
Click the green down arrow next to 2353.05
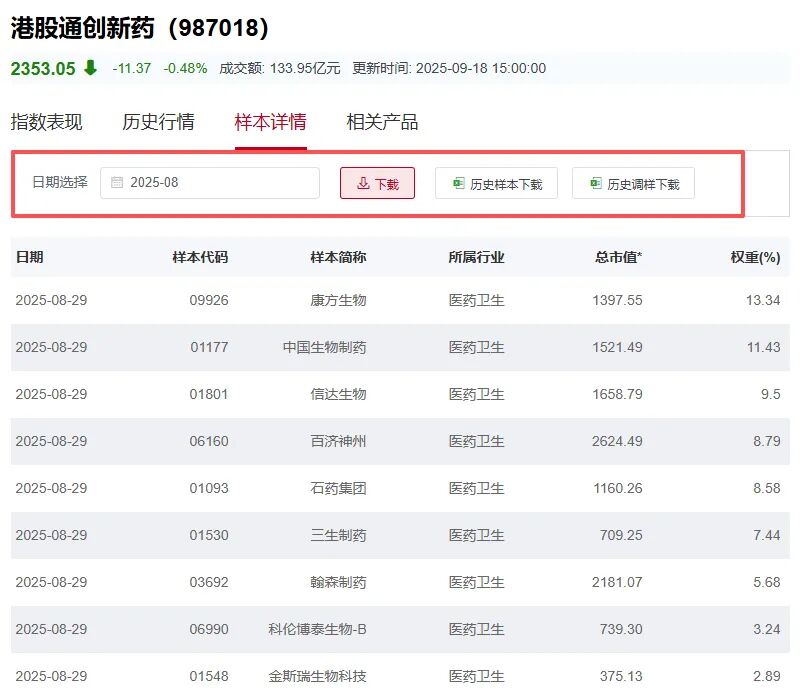tap(90, 68)
